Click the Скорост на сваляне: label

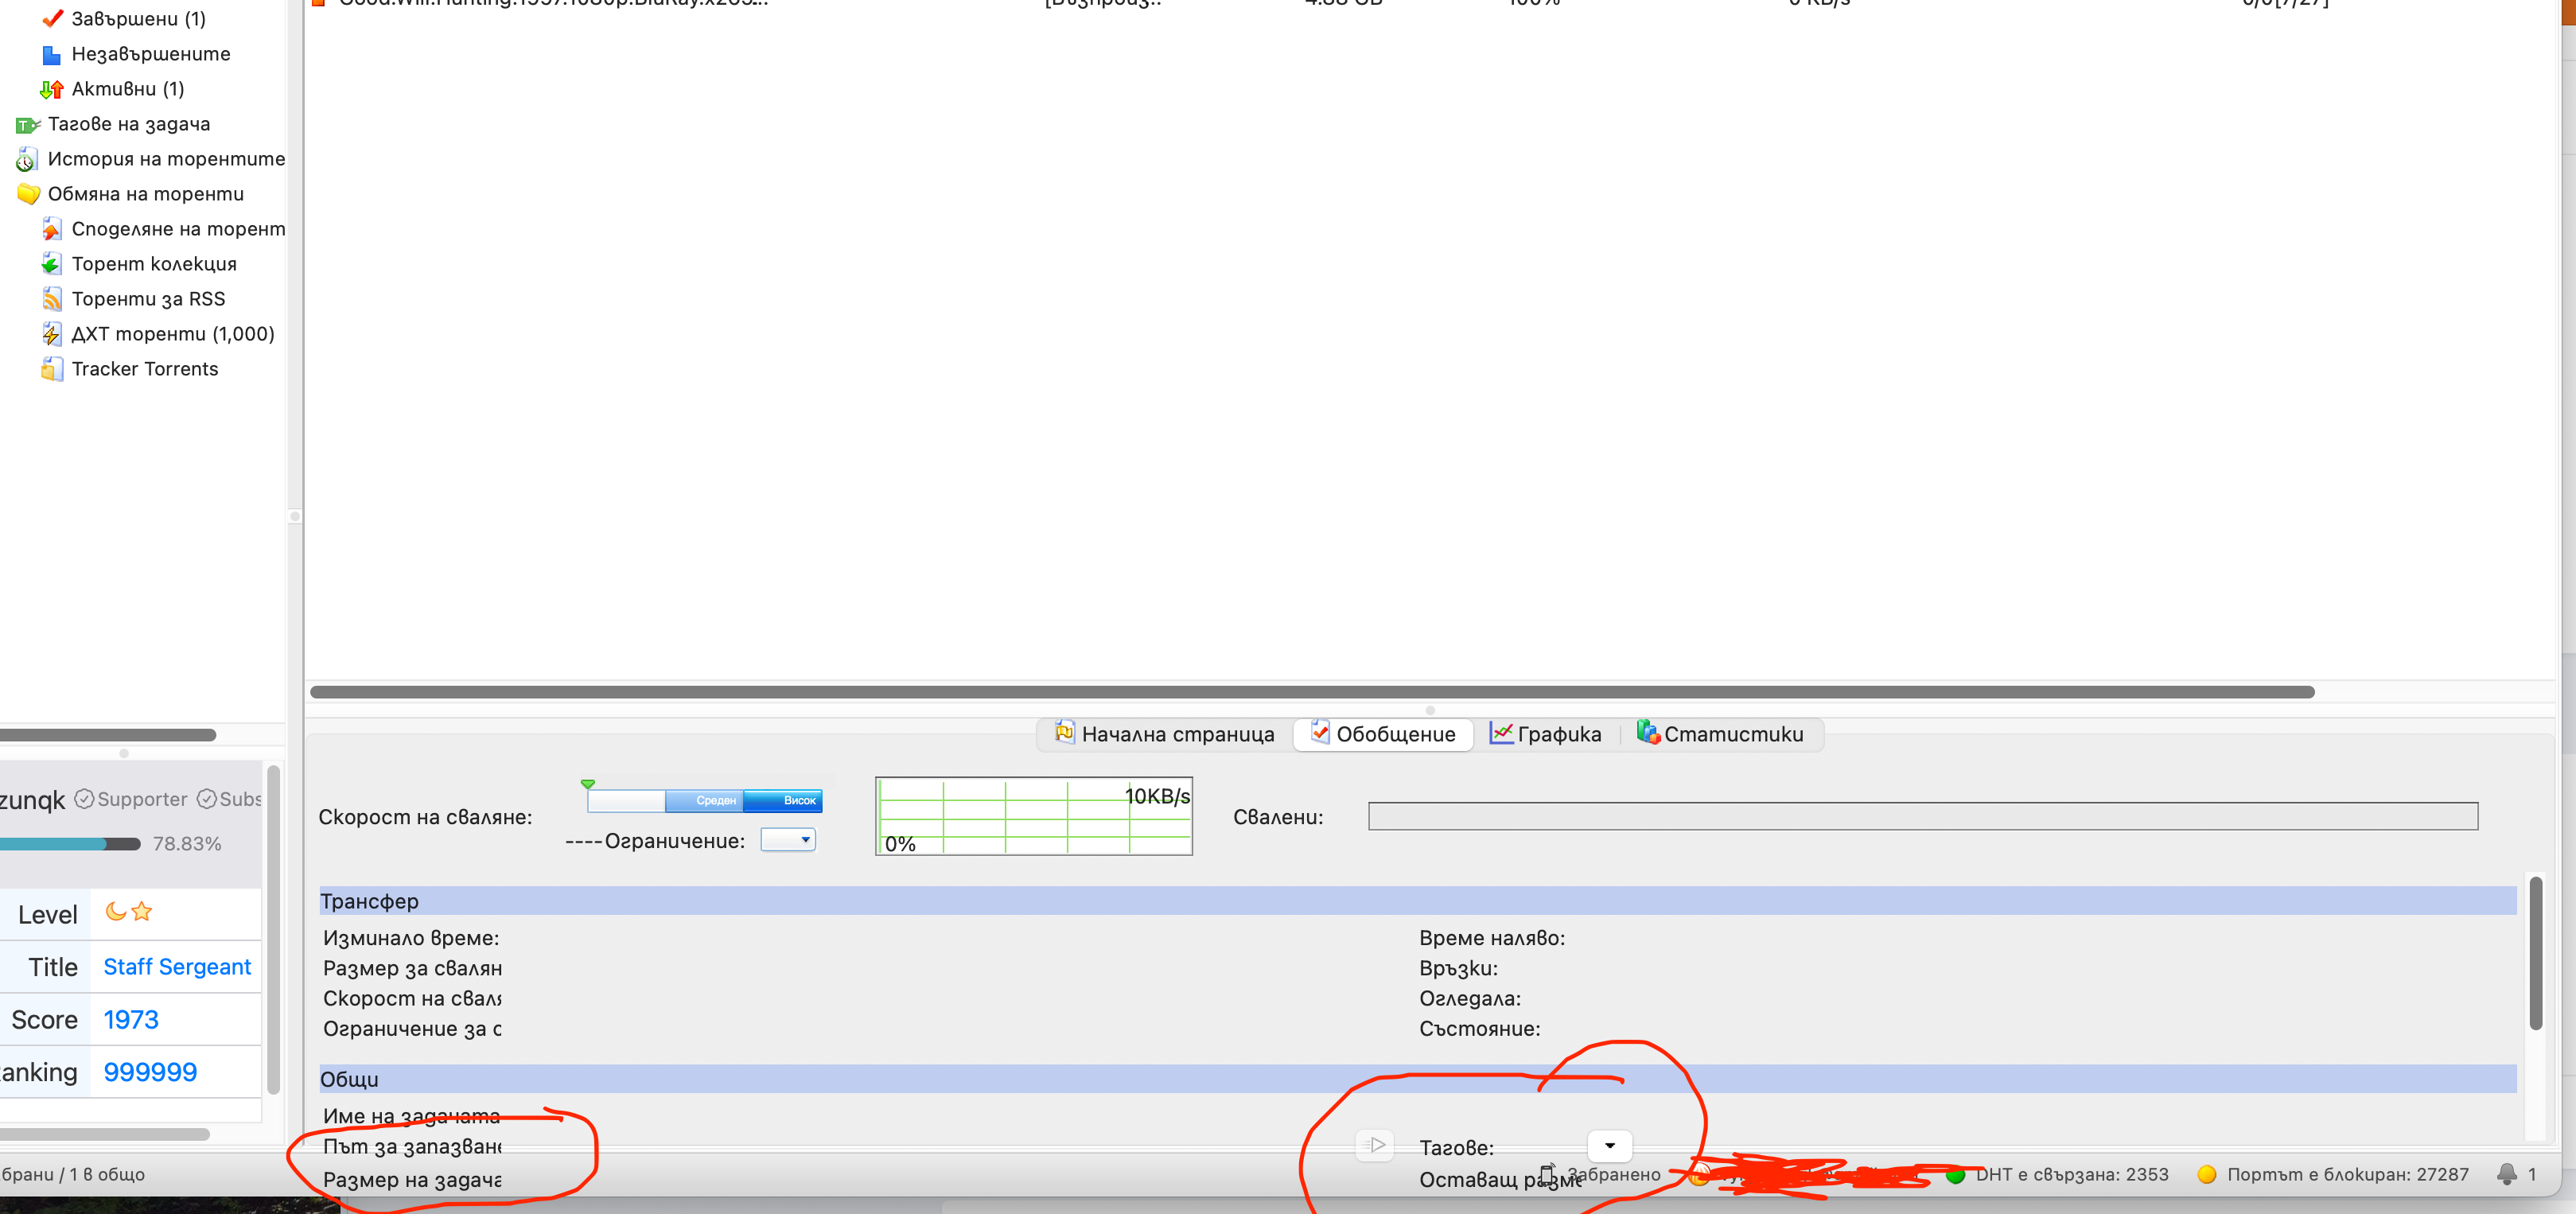(425, 817)
